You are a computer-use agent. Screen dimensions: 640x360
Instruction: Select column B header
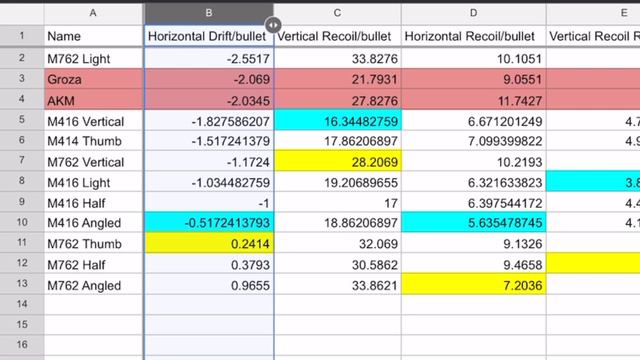point(209,13)
